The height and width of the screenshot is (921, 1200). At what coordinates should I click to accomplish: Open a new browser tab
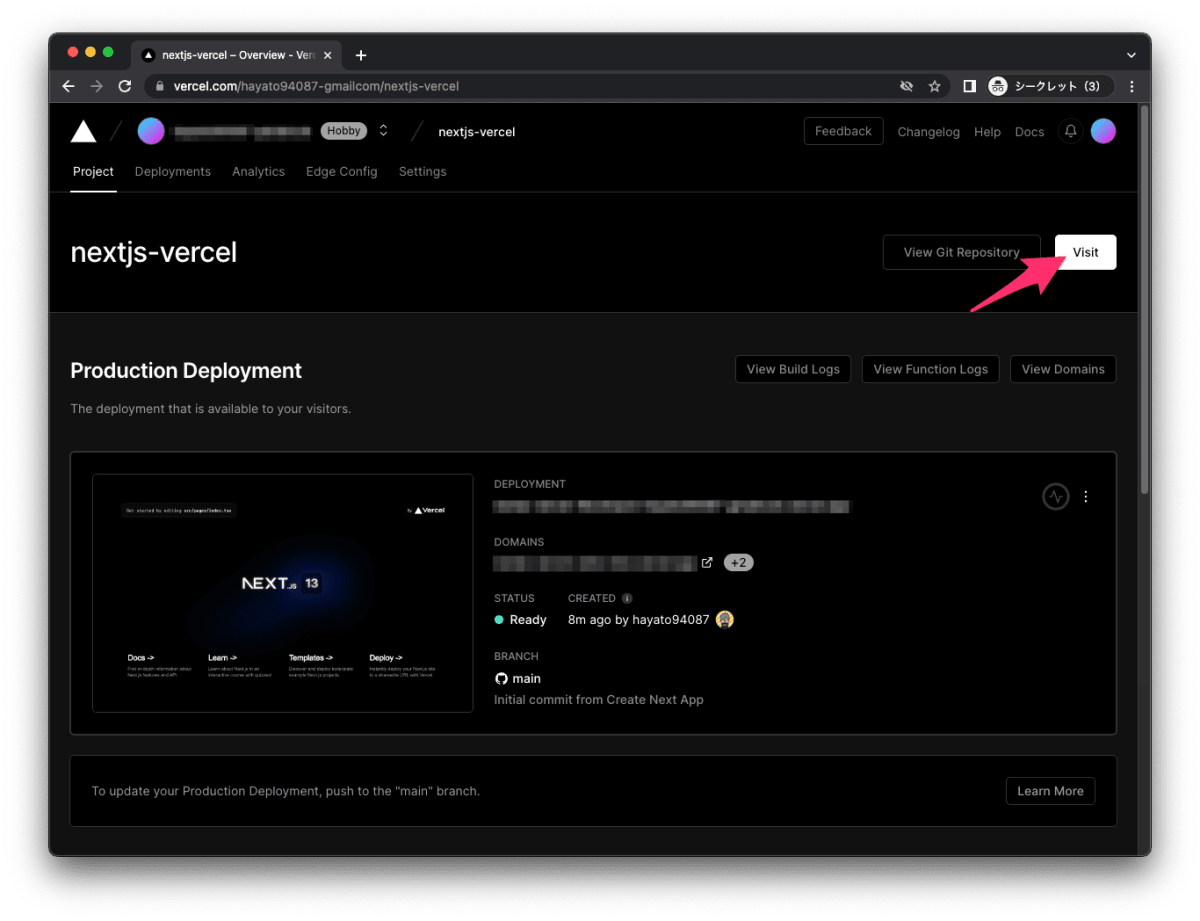pos(361,55)
